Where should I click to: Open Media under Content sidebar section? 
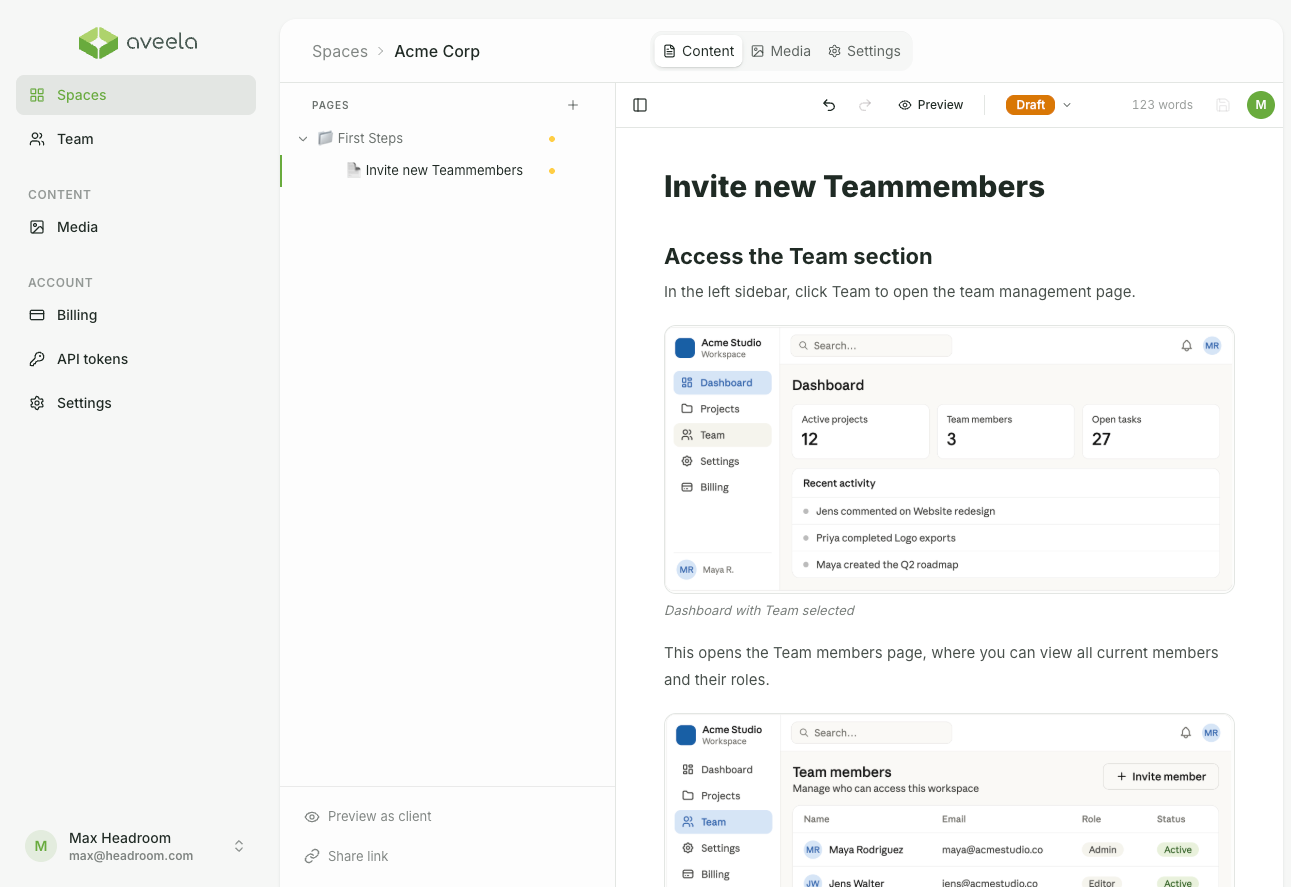(x=136, y=227)
